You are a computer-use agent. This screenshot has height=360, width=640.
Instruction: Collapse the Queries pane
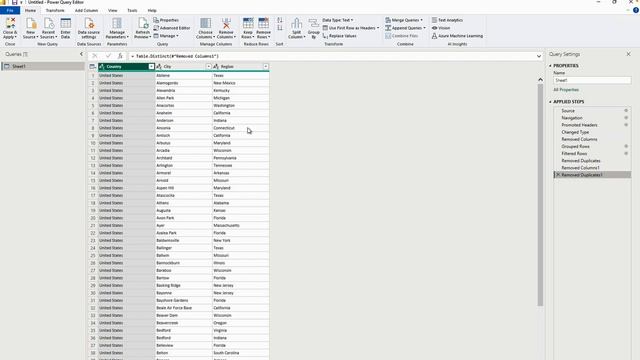coord(81,54)
